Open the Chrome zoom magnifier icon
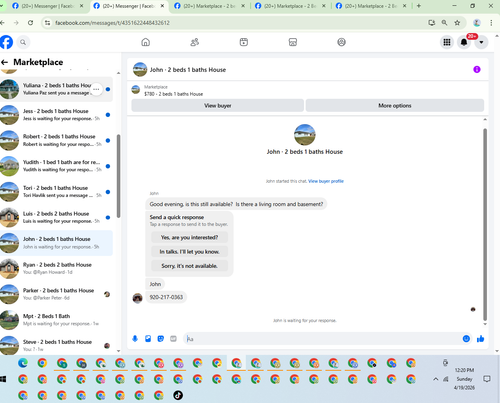This screenshot has height=403, width=500. 444,23
